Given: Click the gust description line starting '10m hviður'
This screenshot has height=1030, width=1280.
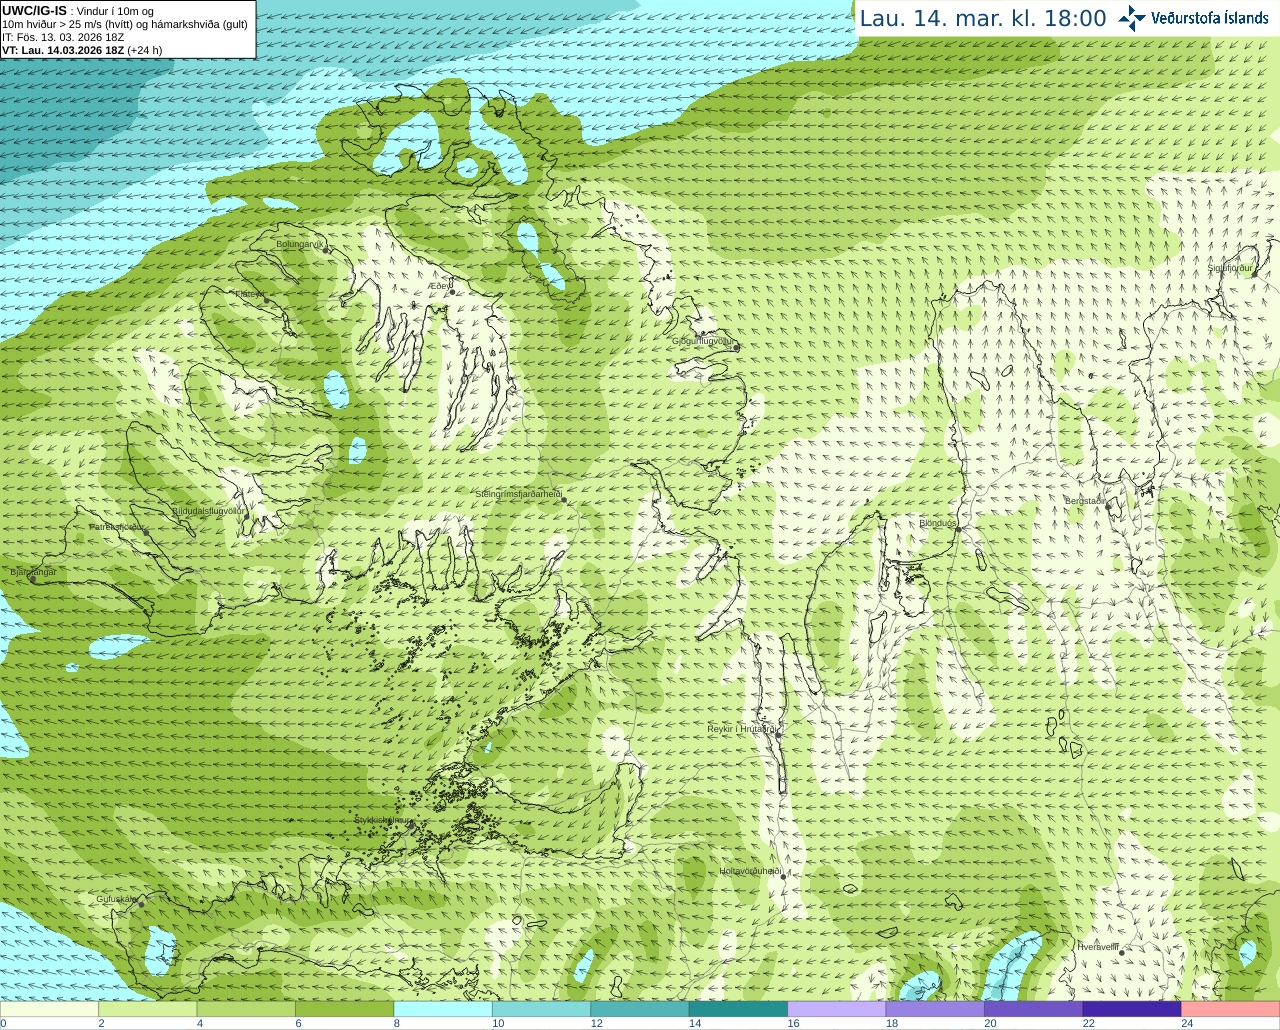Looking at the screenshot, I should pyautogui.click(x=125, y=24).
